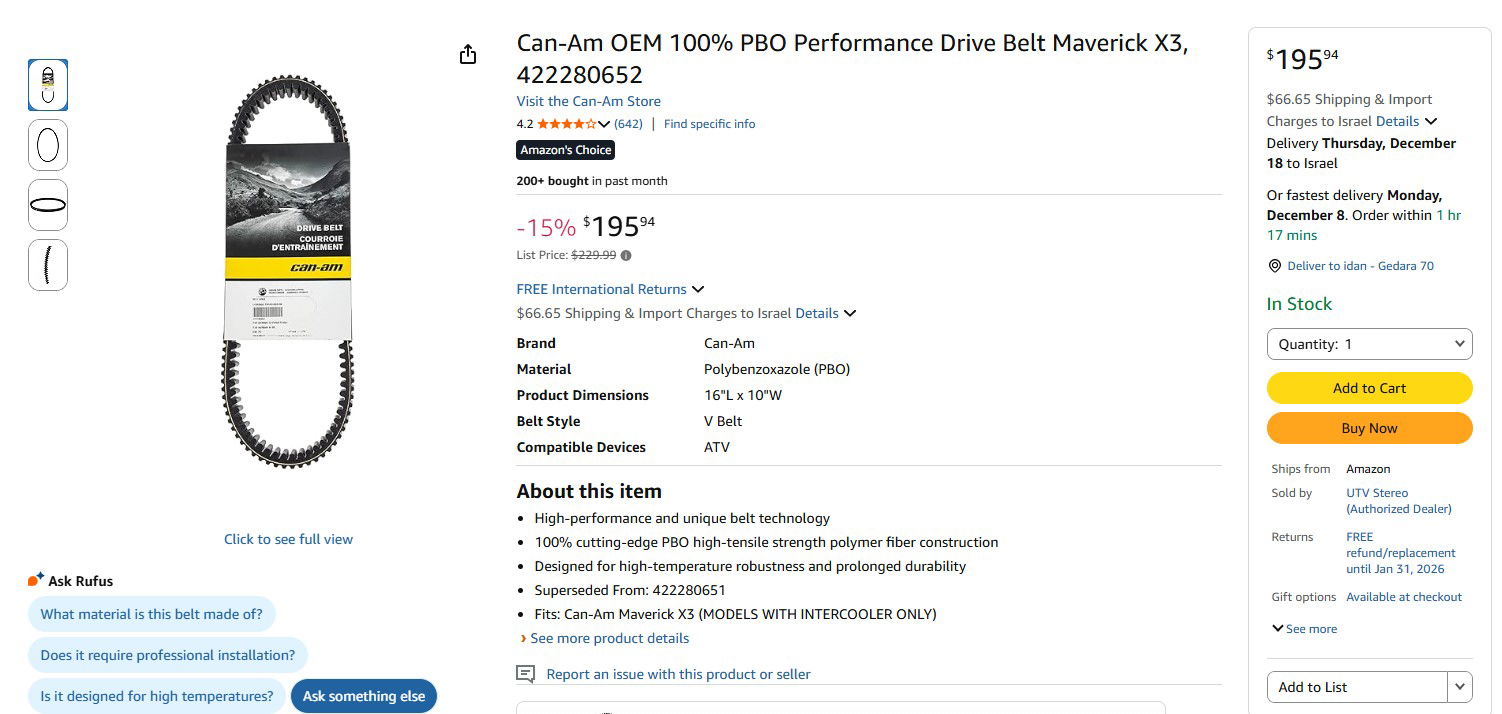Select the belt side-view thumbnail
The height and width of the screenshot is (714, 1502).
pos(48,265)
